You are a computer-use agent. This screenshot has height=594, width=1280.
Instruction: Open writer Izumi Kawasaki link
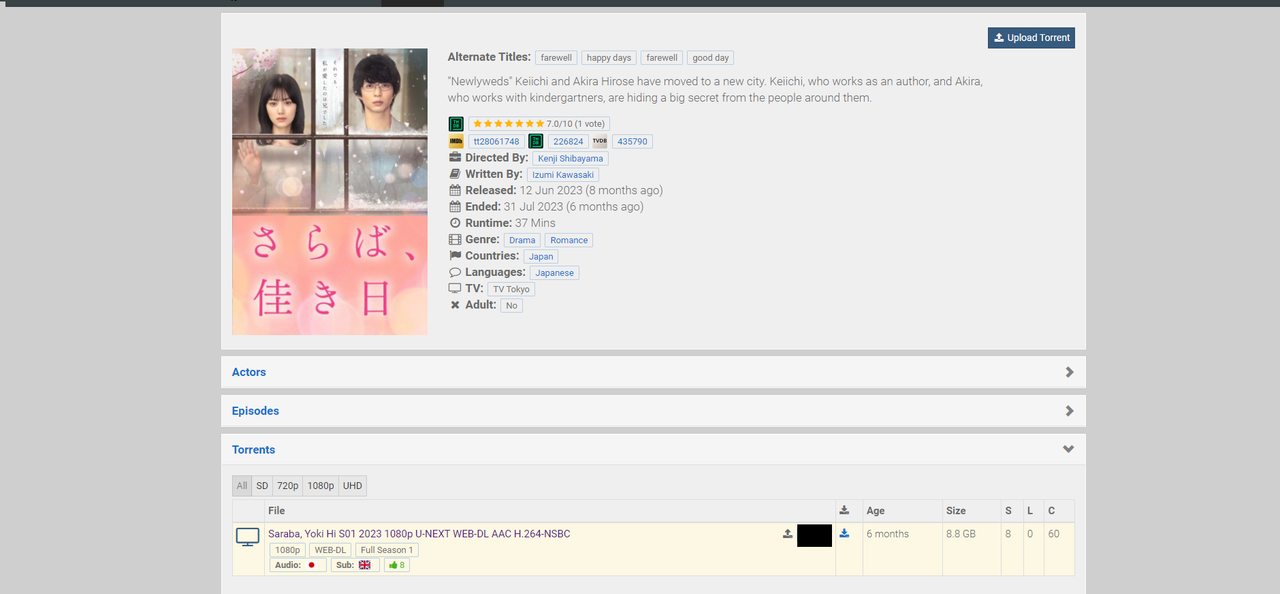click(563, 175)
